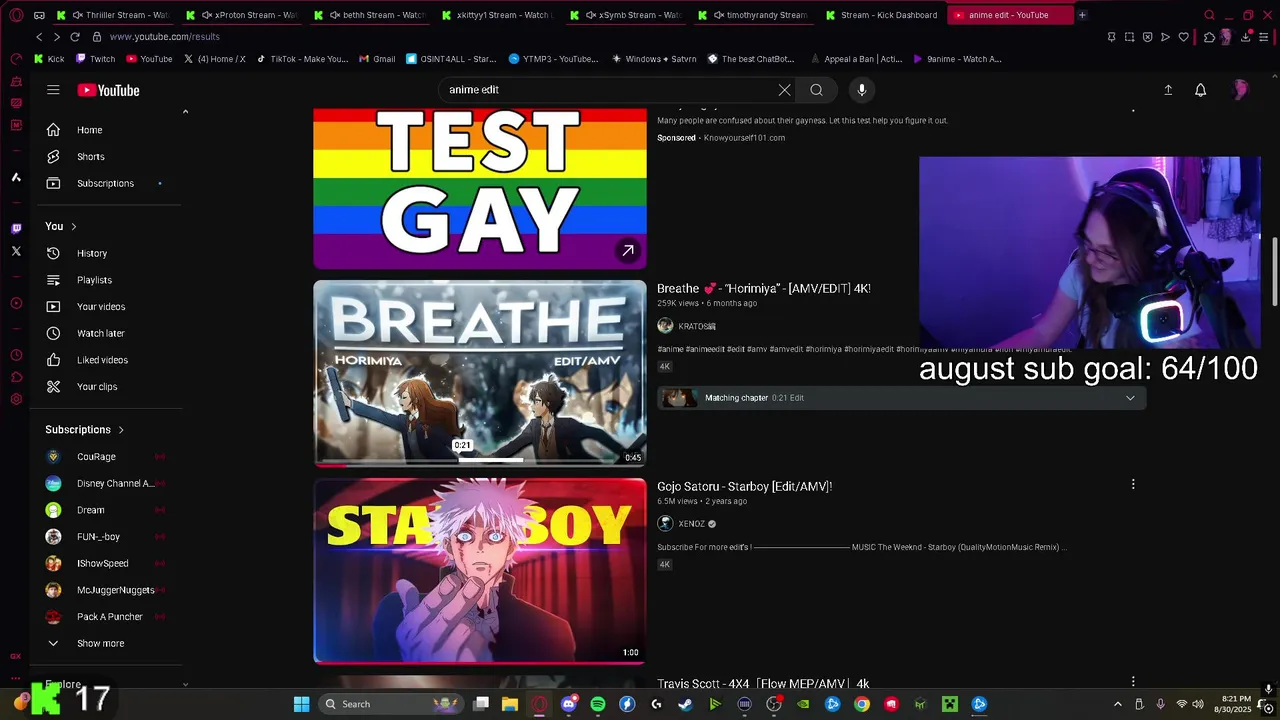Expand the You section chevron
This screenshot has height=720, width=1280.
click(x=73, y=226)
